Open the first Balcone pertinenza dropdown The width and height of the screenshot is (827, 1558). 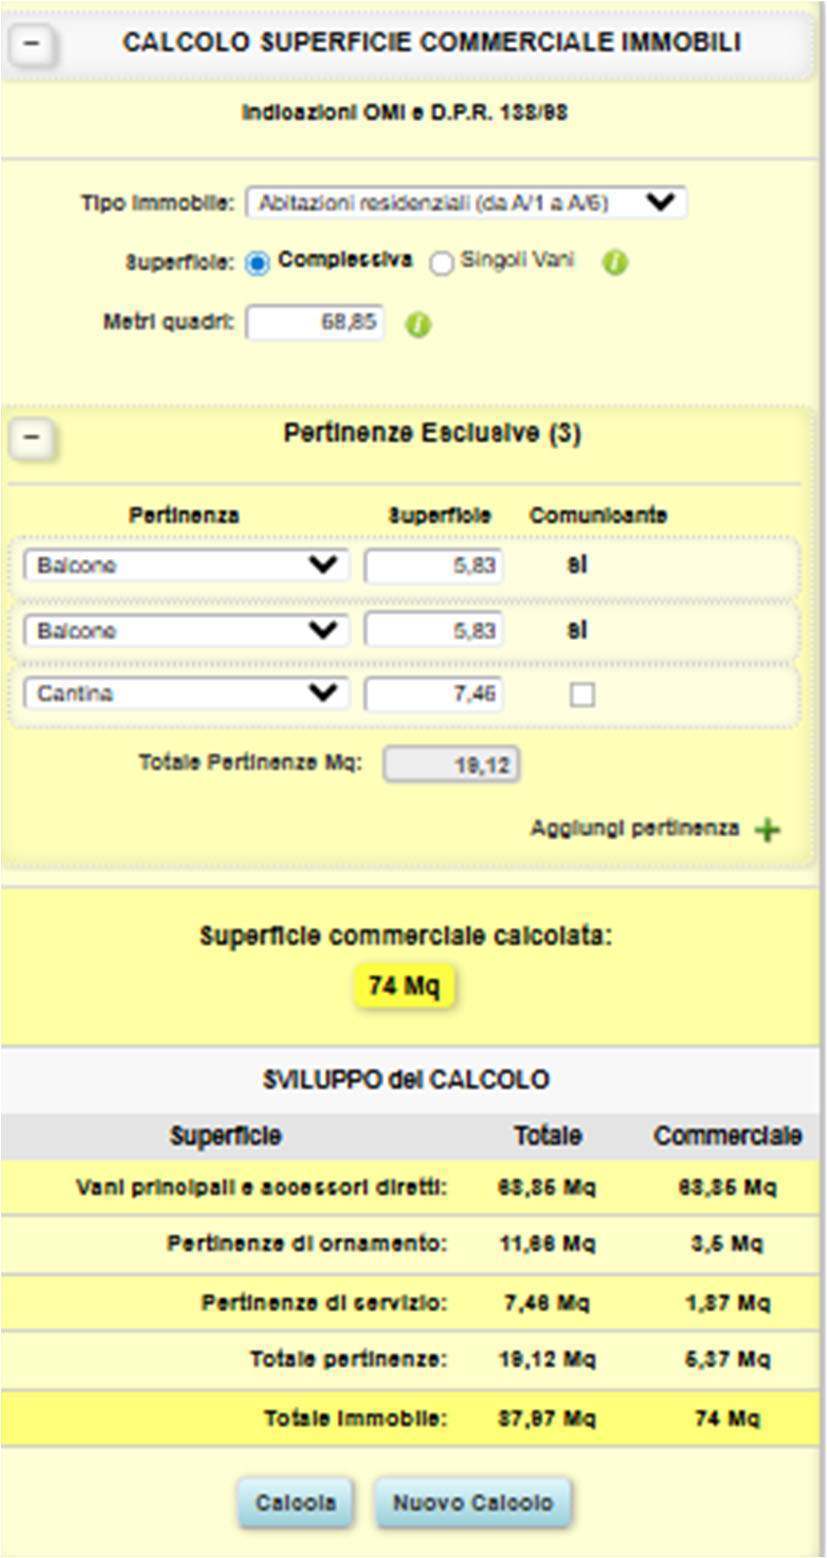tap(186, 565)
